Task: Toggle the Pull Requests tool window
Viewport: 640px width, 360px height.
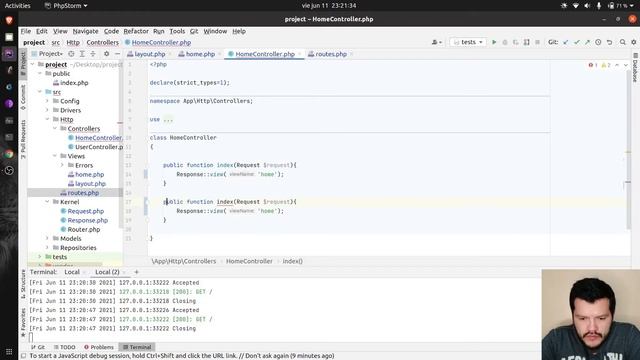Action: pyautogui.click(x=23, y=140)
